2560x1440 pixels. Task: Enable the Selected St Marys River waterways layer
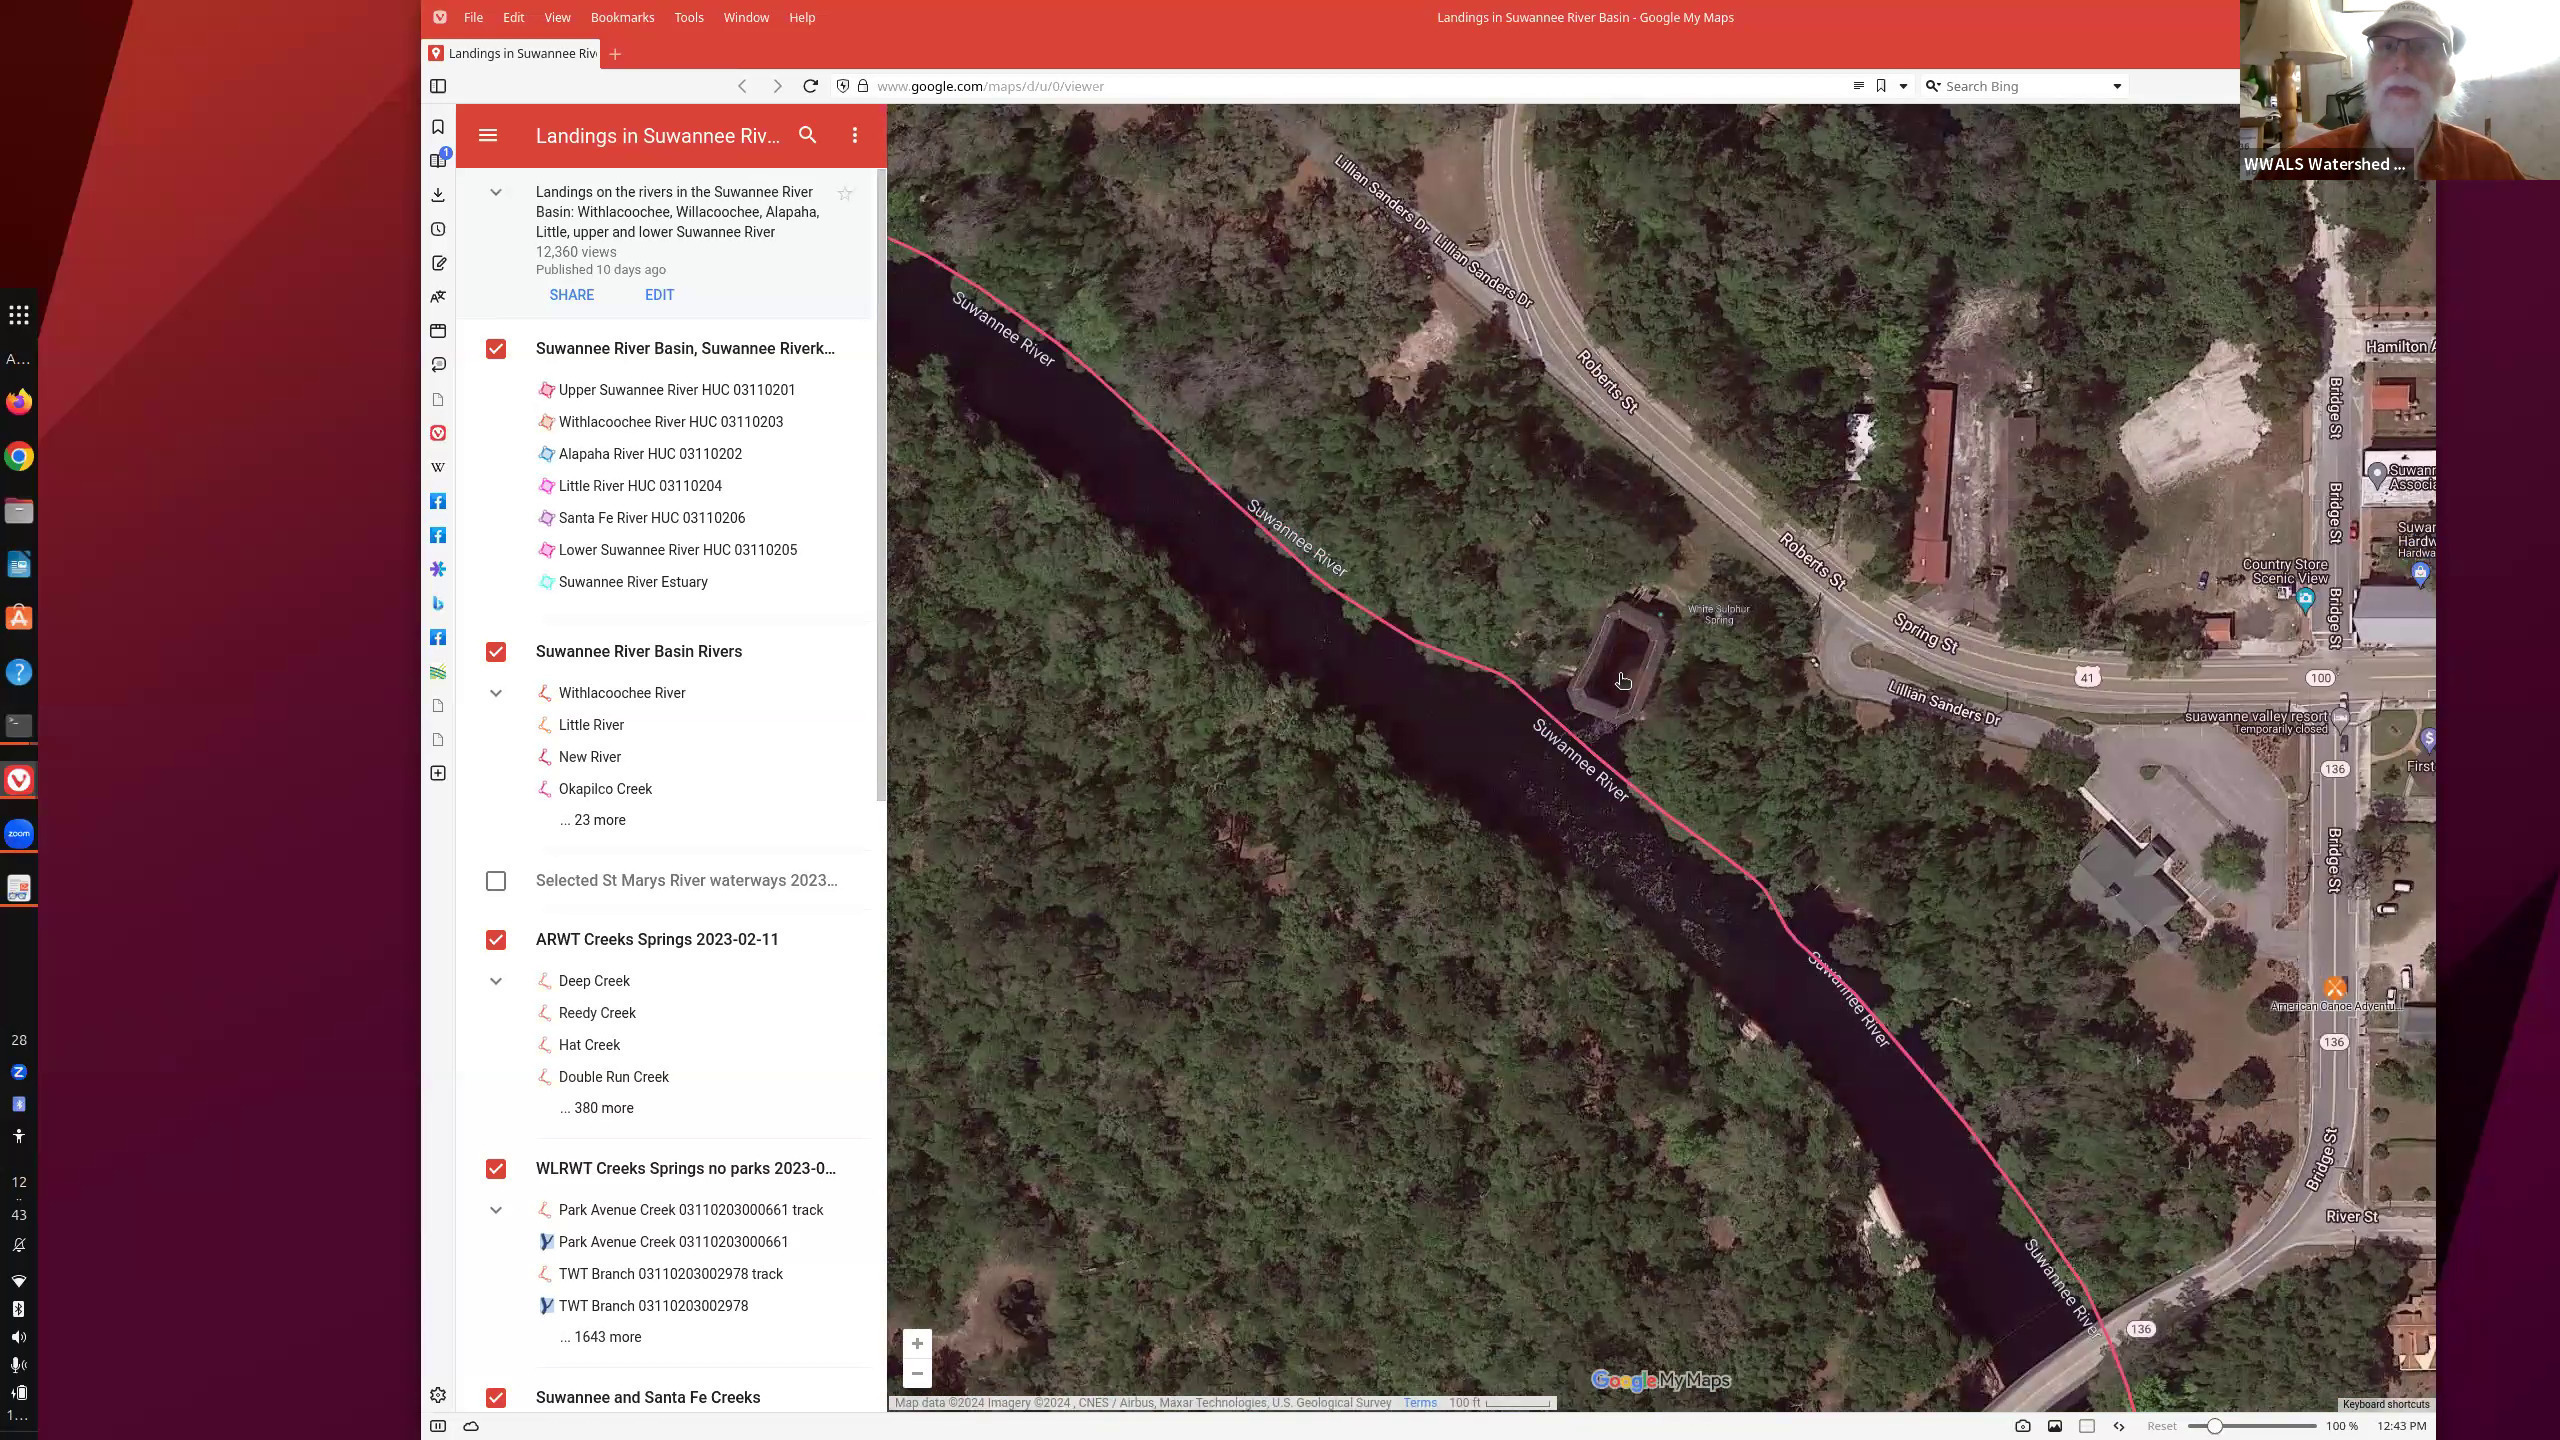pyautogui.click(x=496, y=881)
